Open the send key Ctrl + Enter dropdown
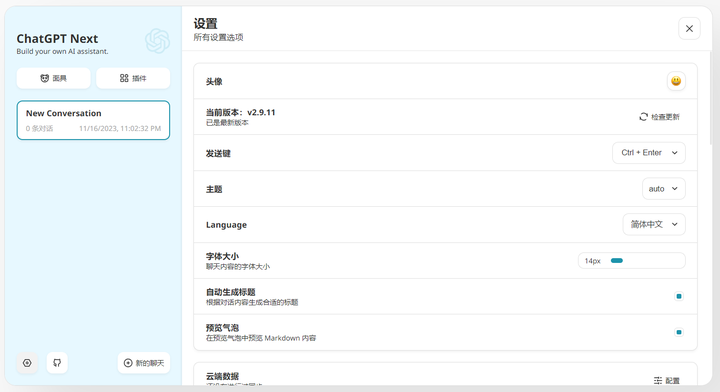The image size is (720, 392). (649, 153)
